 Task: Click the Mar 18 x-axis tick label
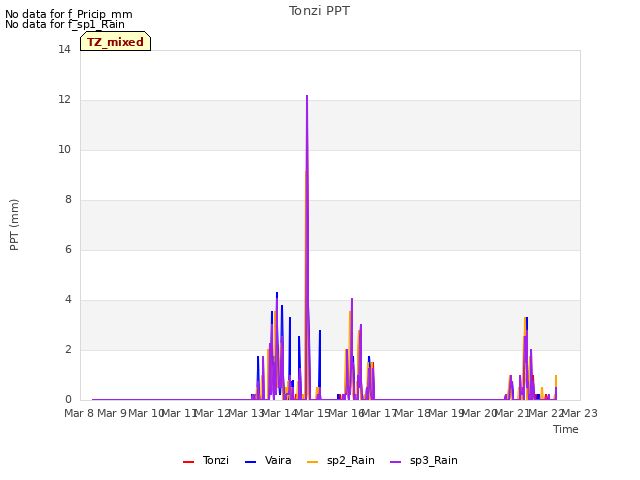pos(413,413)
